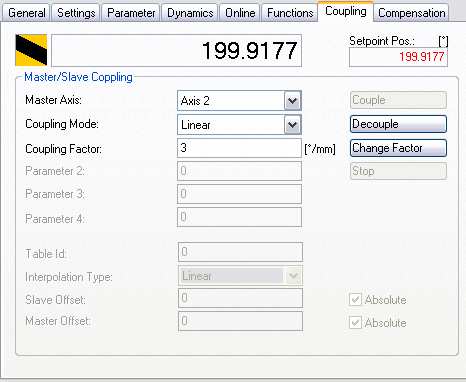Click the Master/Slave Coupling group title
The height and width of the screenshot is (382, 466).
tap(78, 77)
